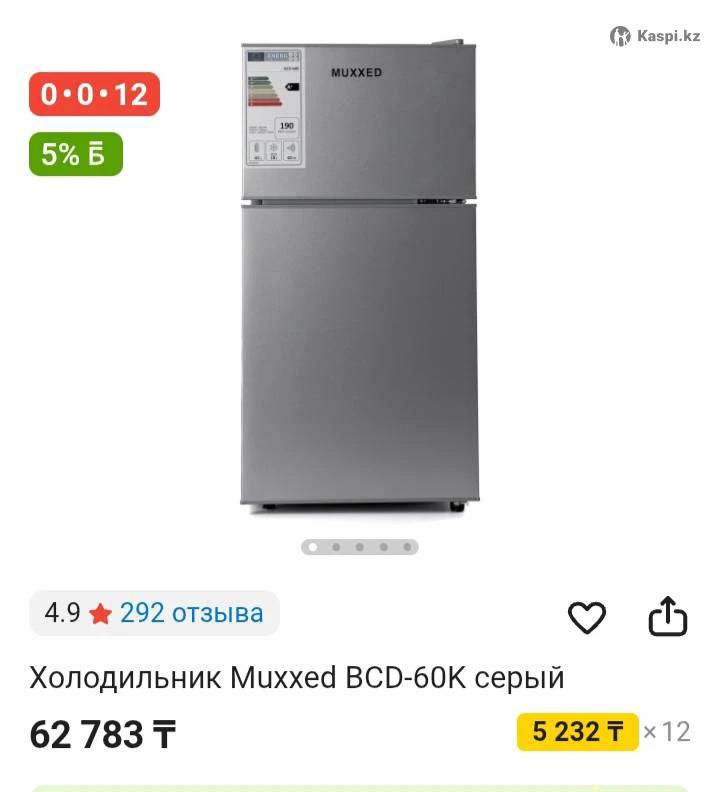Tap the ×12 installment months label
Screen dimensions: 720x792
pyautogui.click(x=666, y=732)
